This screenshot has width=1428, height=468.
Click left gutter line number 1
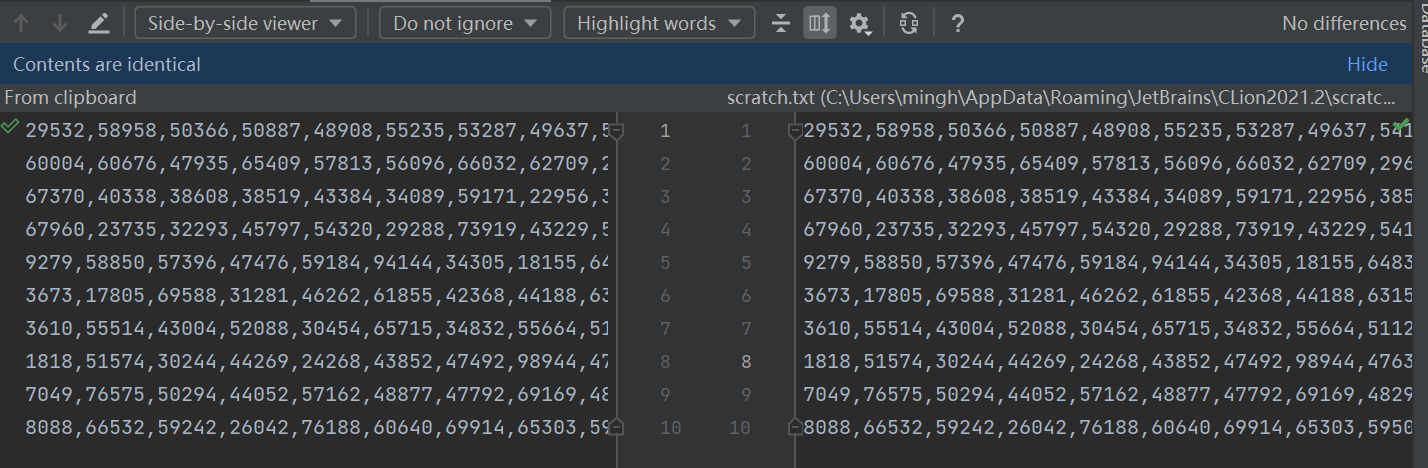point(666,131)
